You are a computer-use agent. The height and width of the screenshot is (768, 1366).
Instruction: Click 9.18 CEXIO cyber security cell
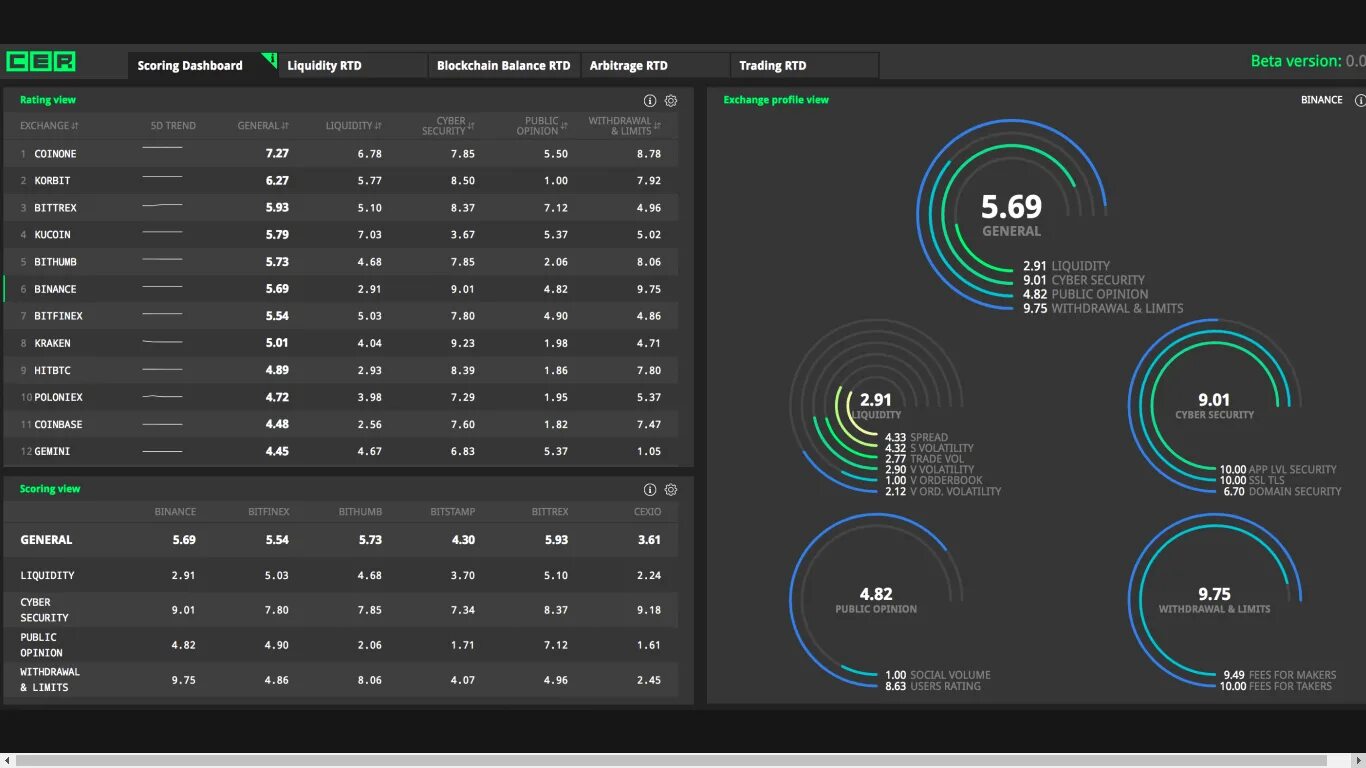pos(649,610)
